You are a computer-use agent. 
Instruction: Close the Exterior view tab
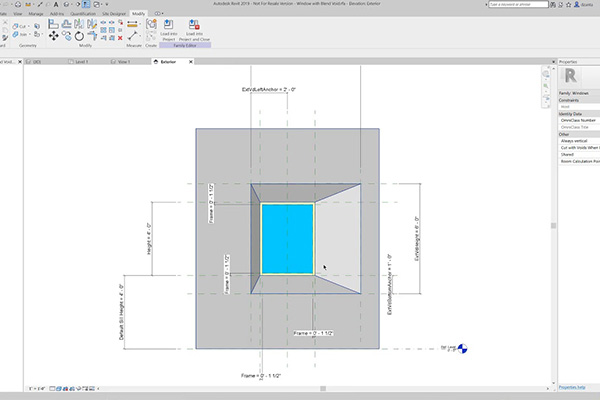tap(191, 62)
